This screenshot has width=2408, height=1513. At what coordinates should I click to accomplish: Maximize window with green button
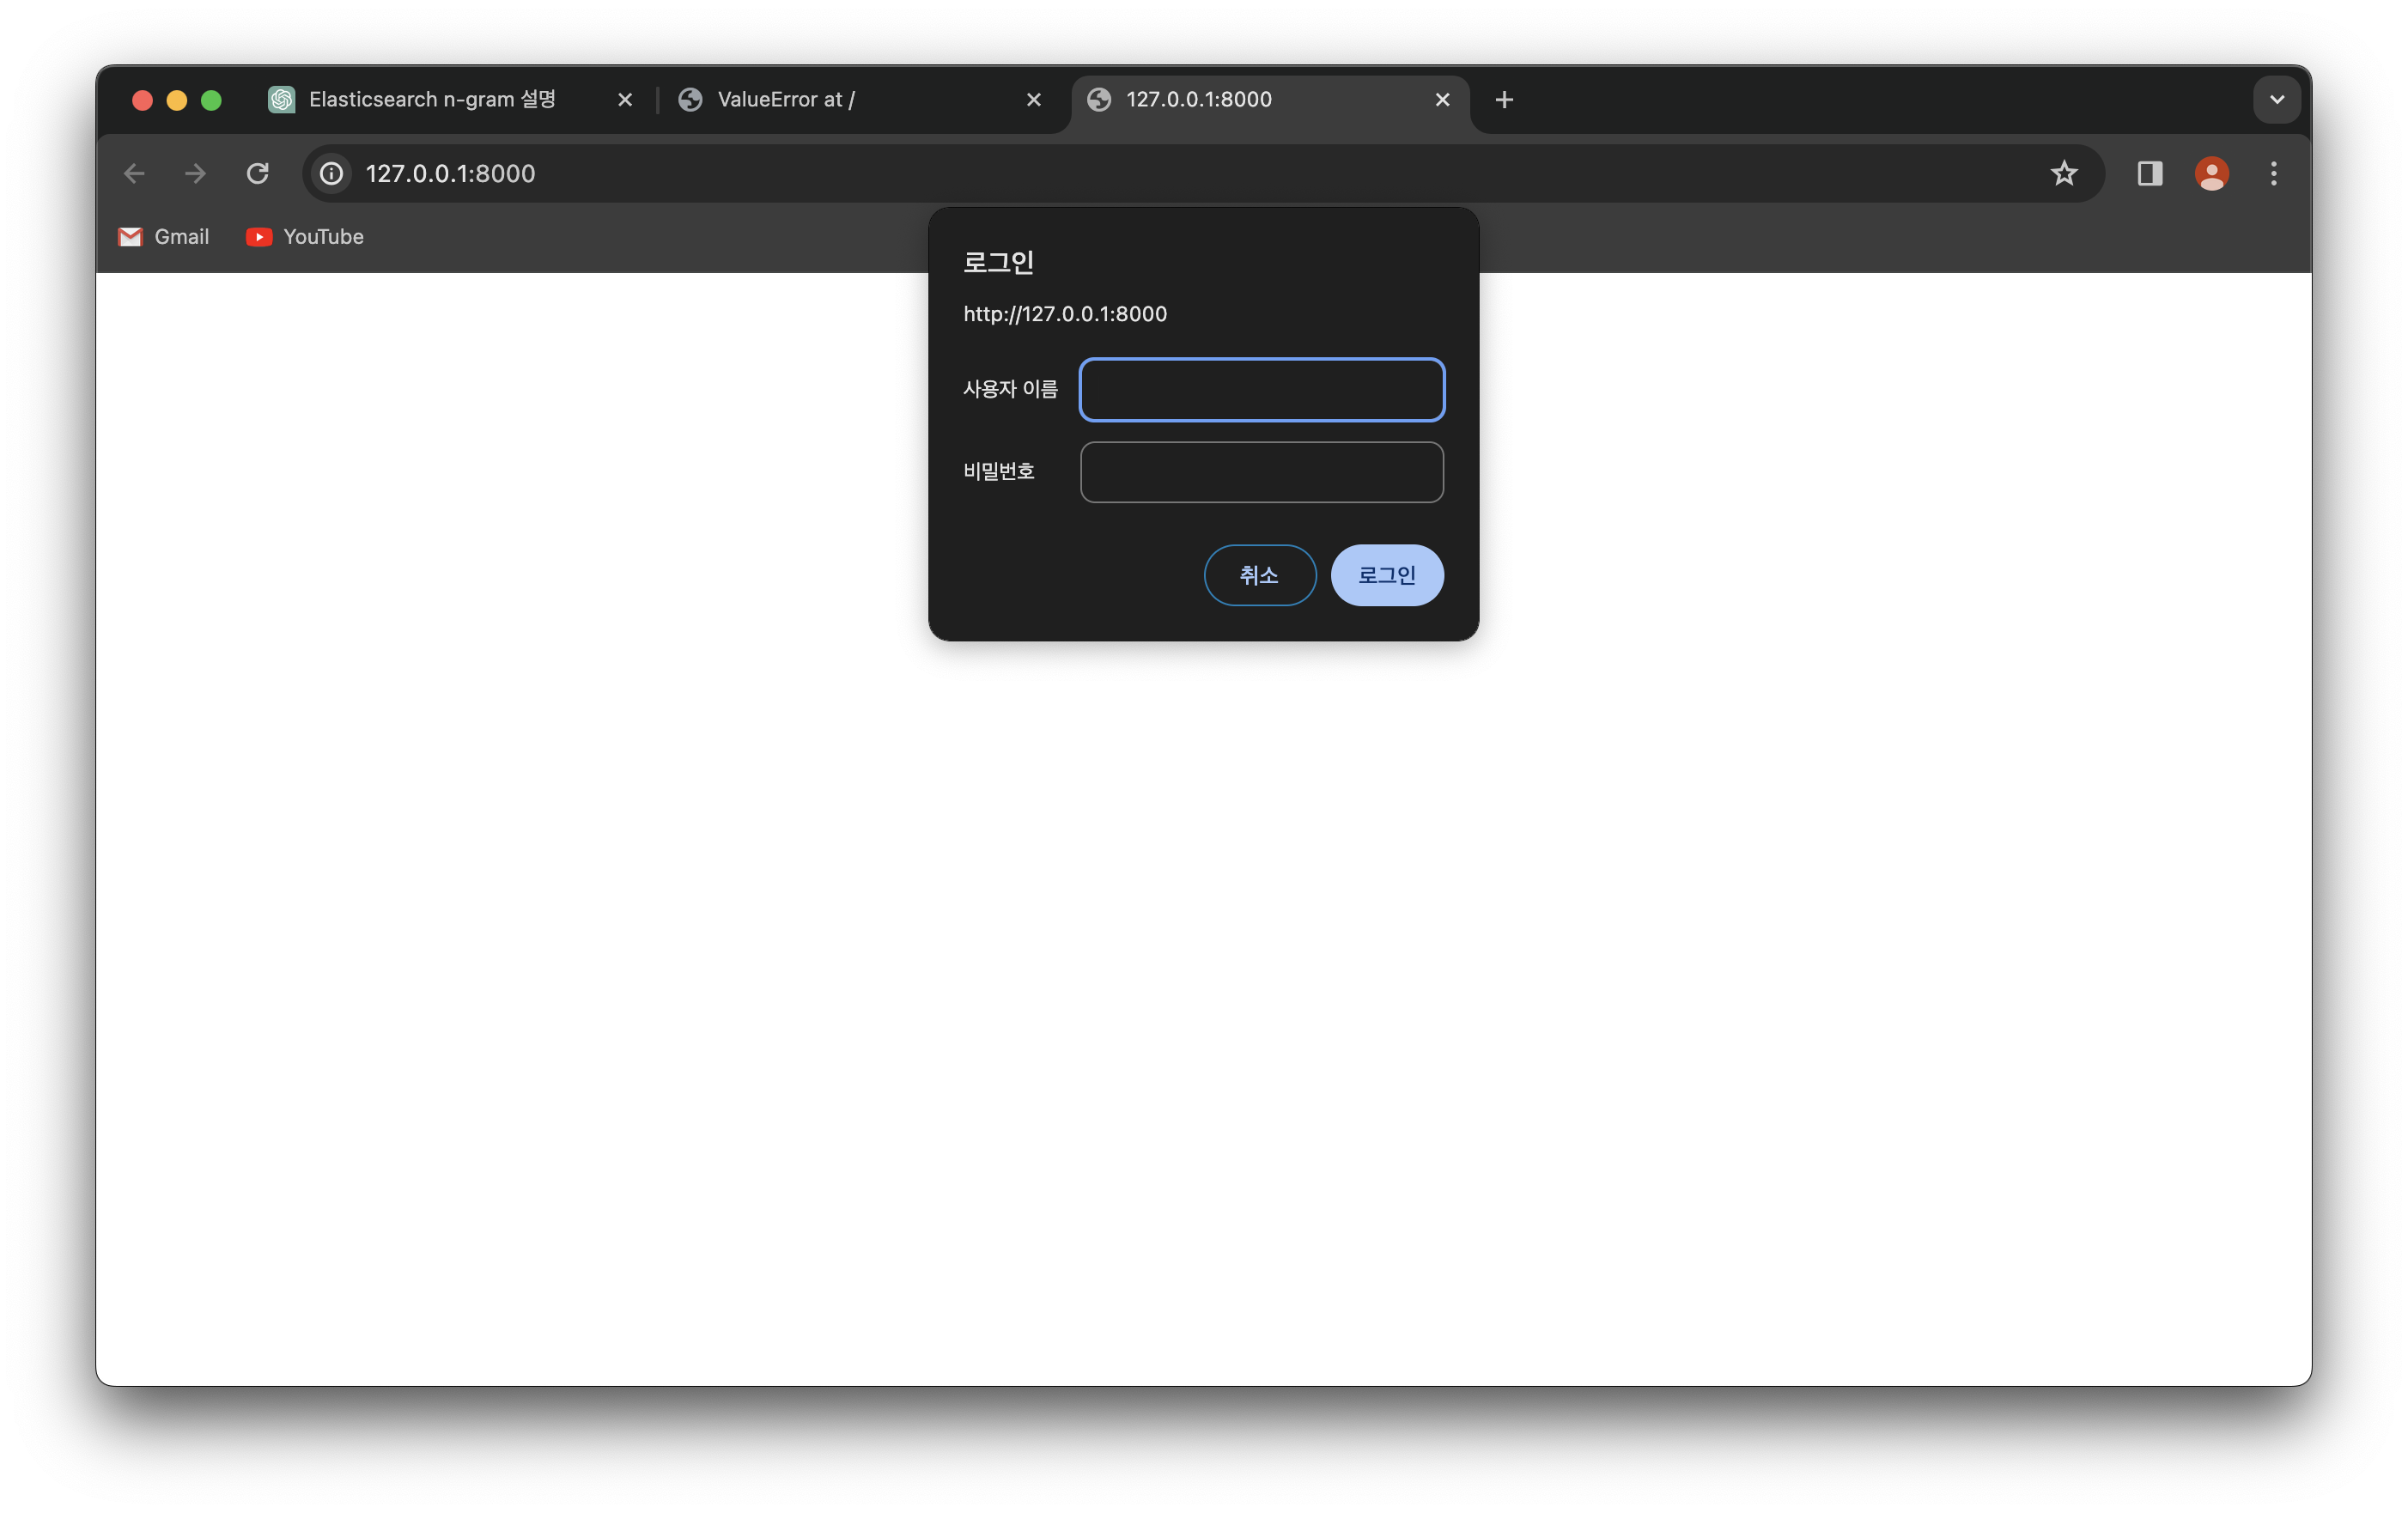pos(211,100)
